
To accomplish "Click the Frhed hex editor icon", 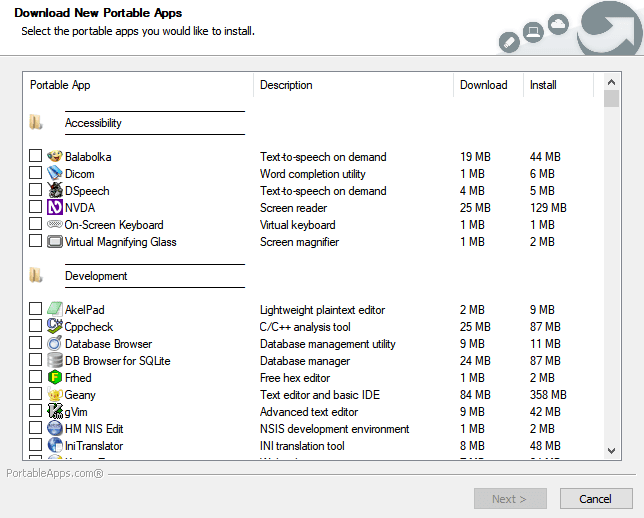I will [55, 378].
